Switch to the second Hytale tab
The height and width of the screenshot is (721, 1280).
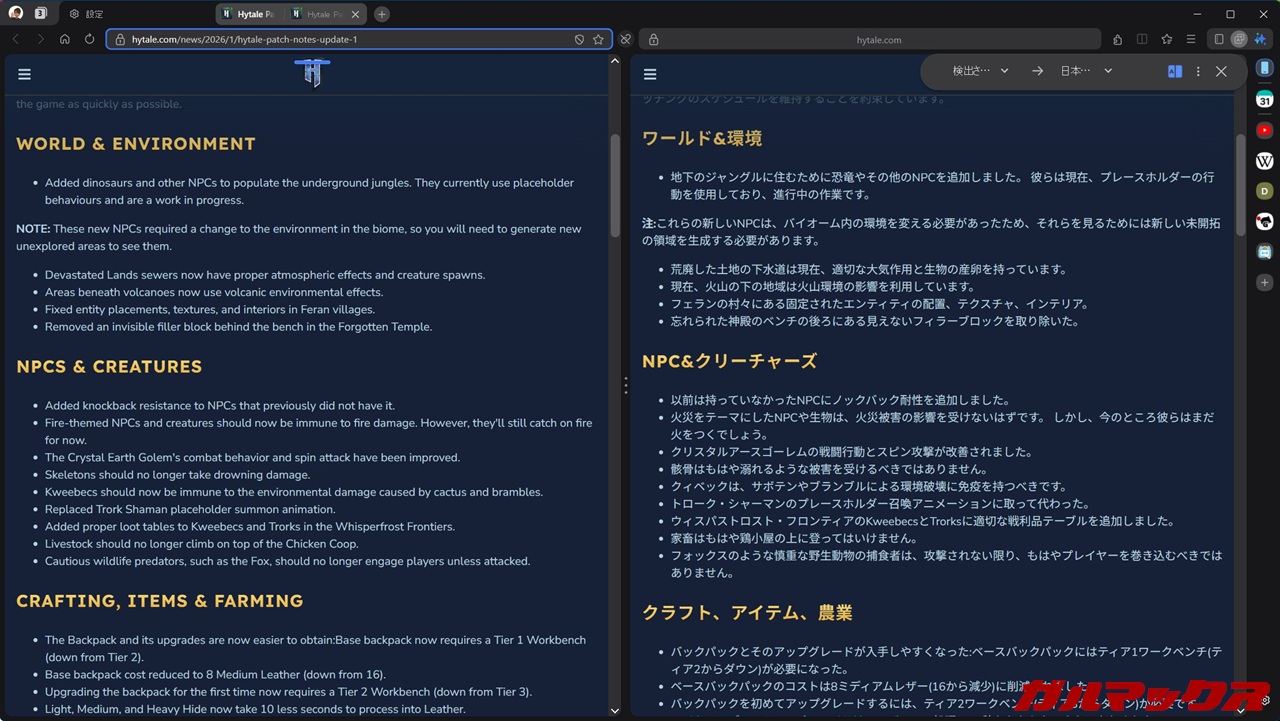(x=318, y=14)
